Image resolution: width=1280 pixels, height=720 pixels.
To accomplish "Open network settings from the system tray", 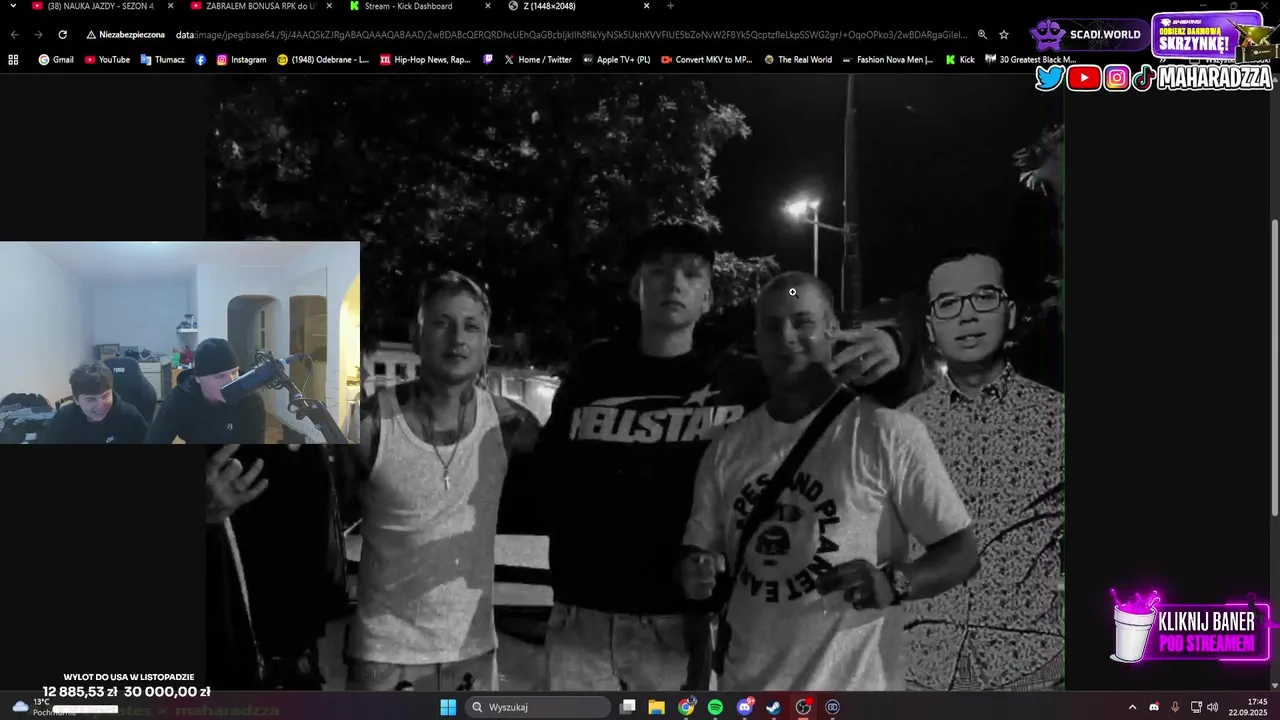I will [x=1195, y=707].
